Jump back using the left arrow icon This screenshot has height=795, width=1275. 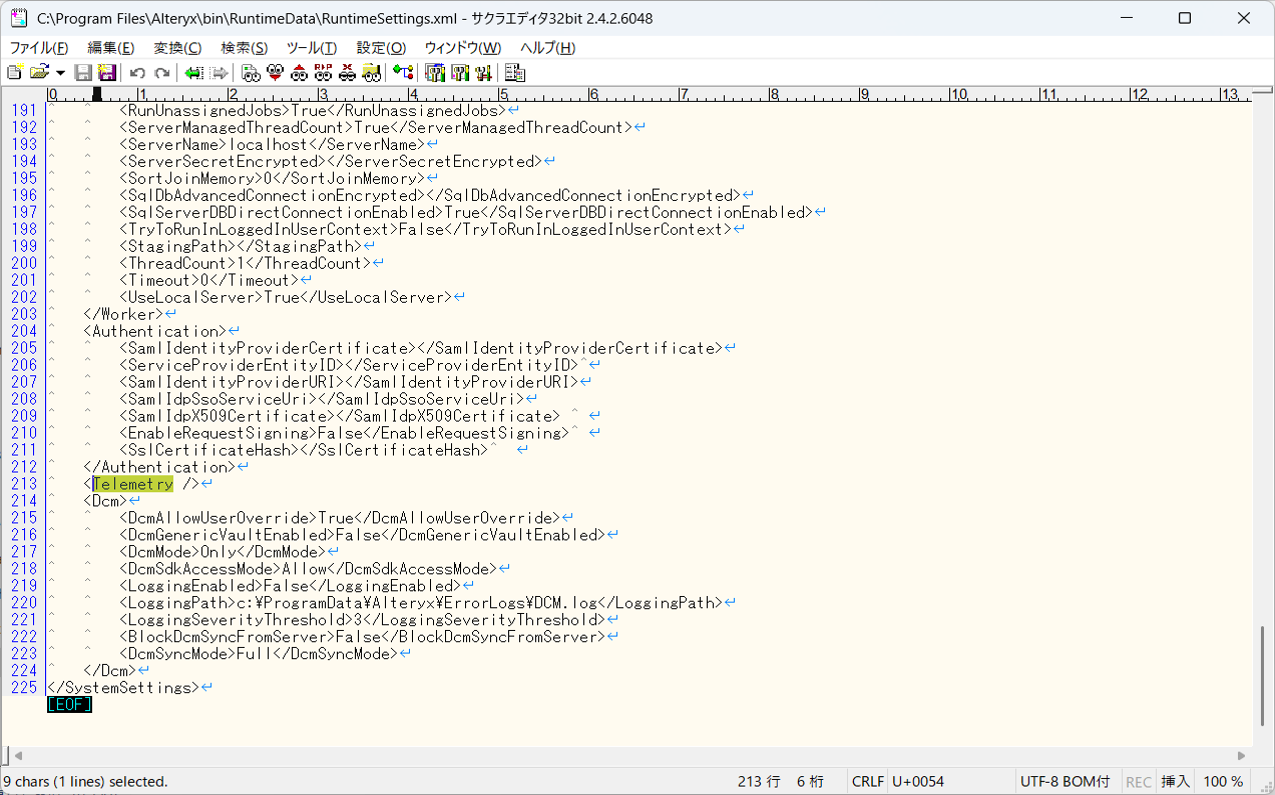(x=196, y=72)
